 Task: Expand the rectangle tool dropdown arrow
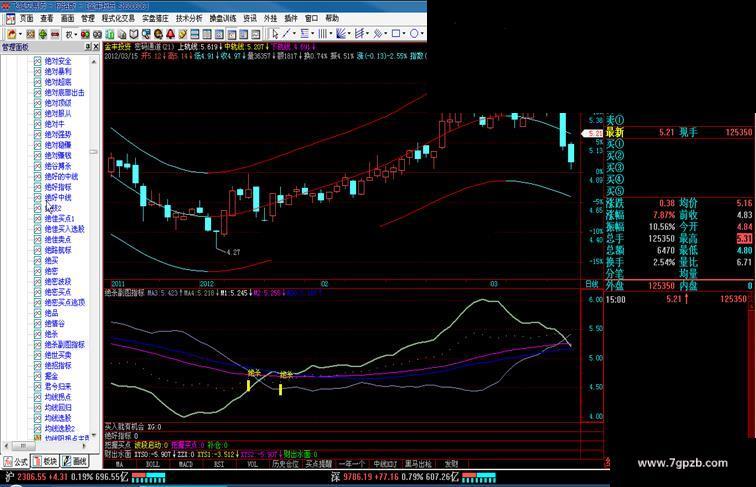coord(404,34)
